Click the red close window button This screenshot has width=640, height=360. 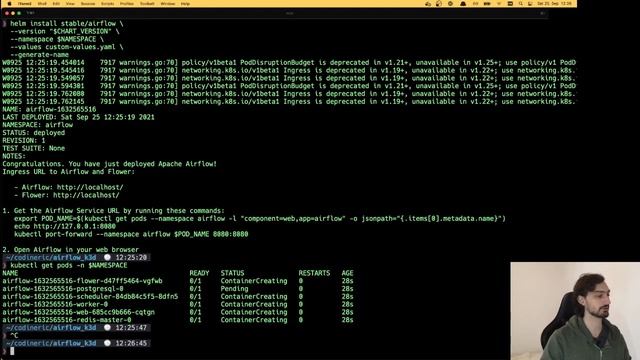click(7, 13)
